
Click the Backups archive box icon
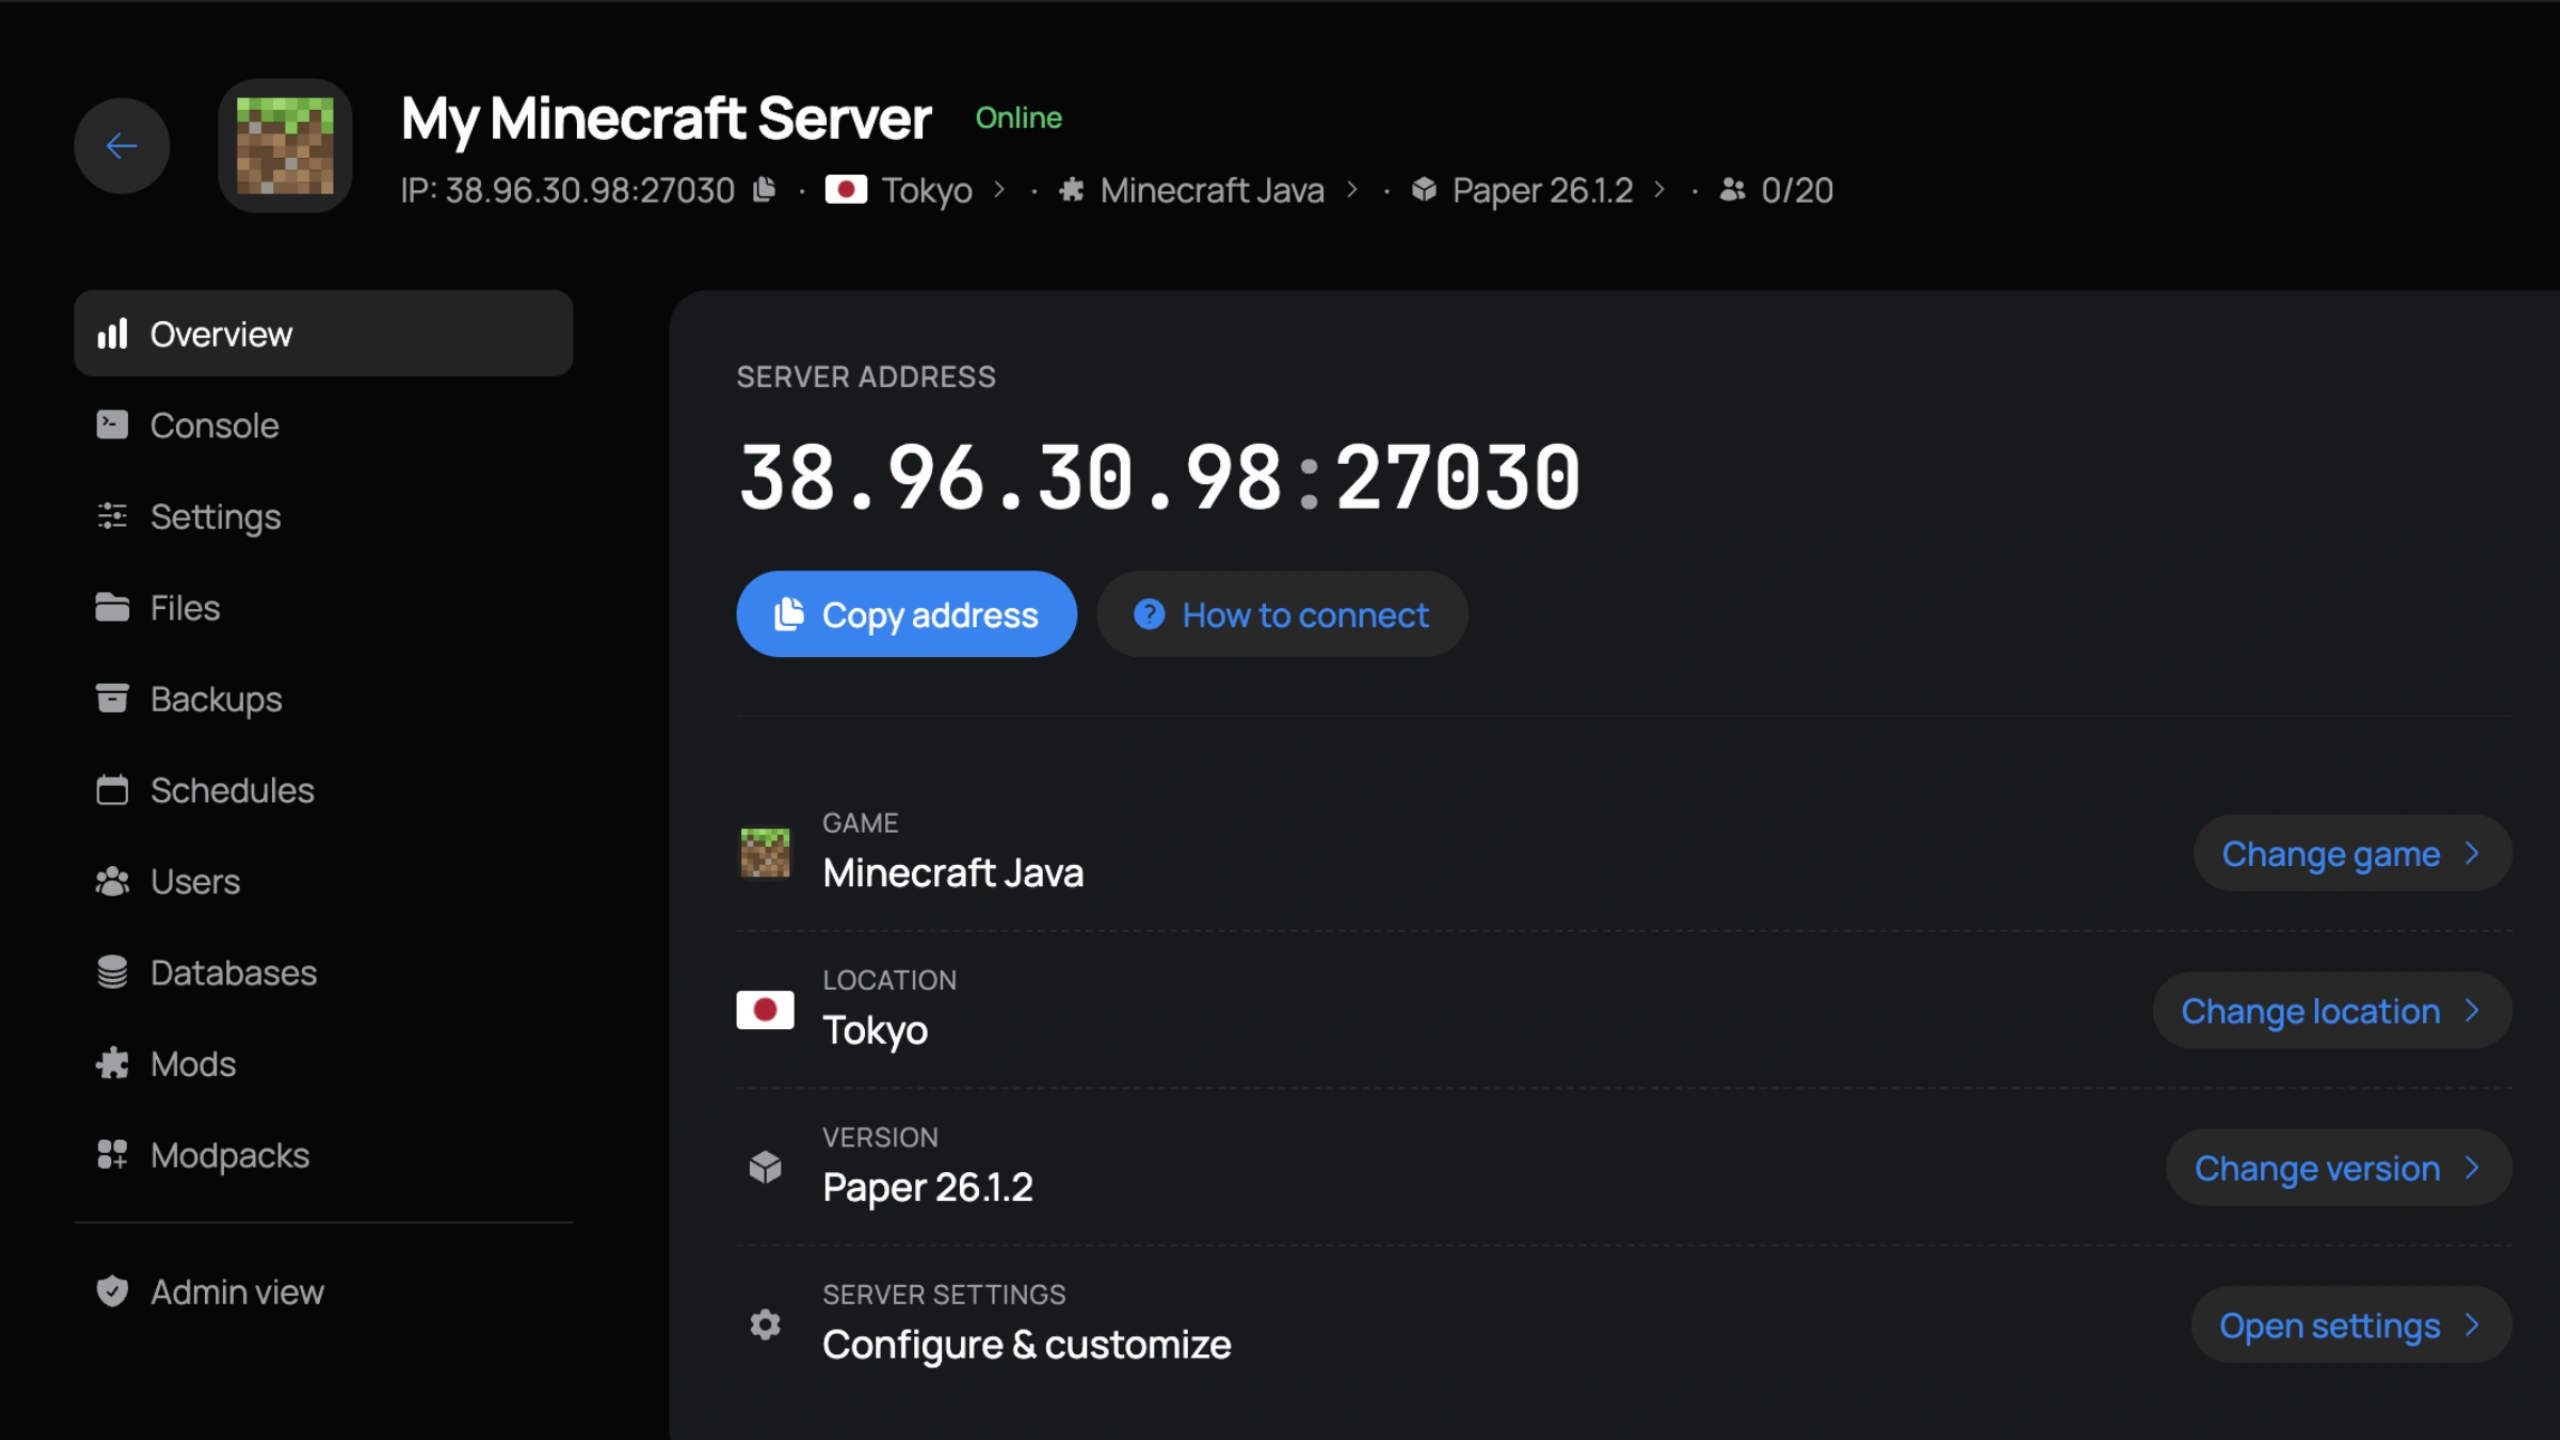(x=112, y=698)
